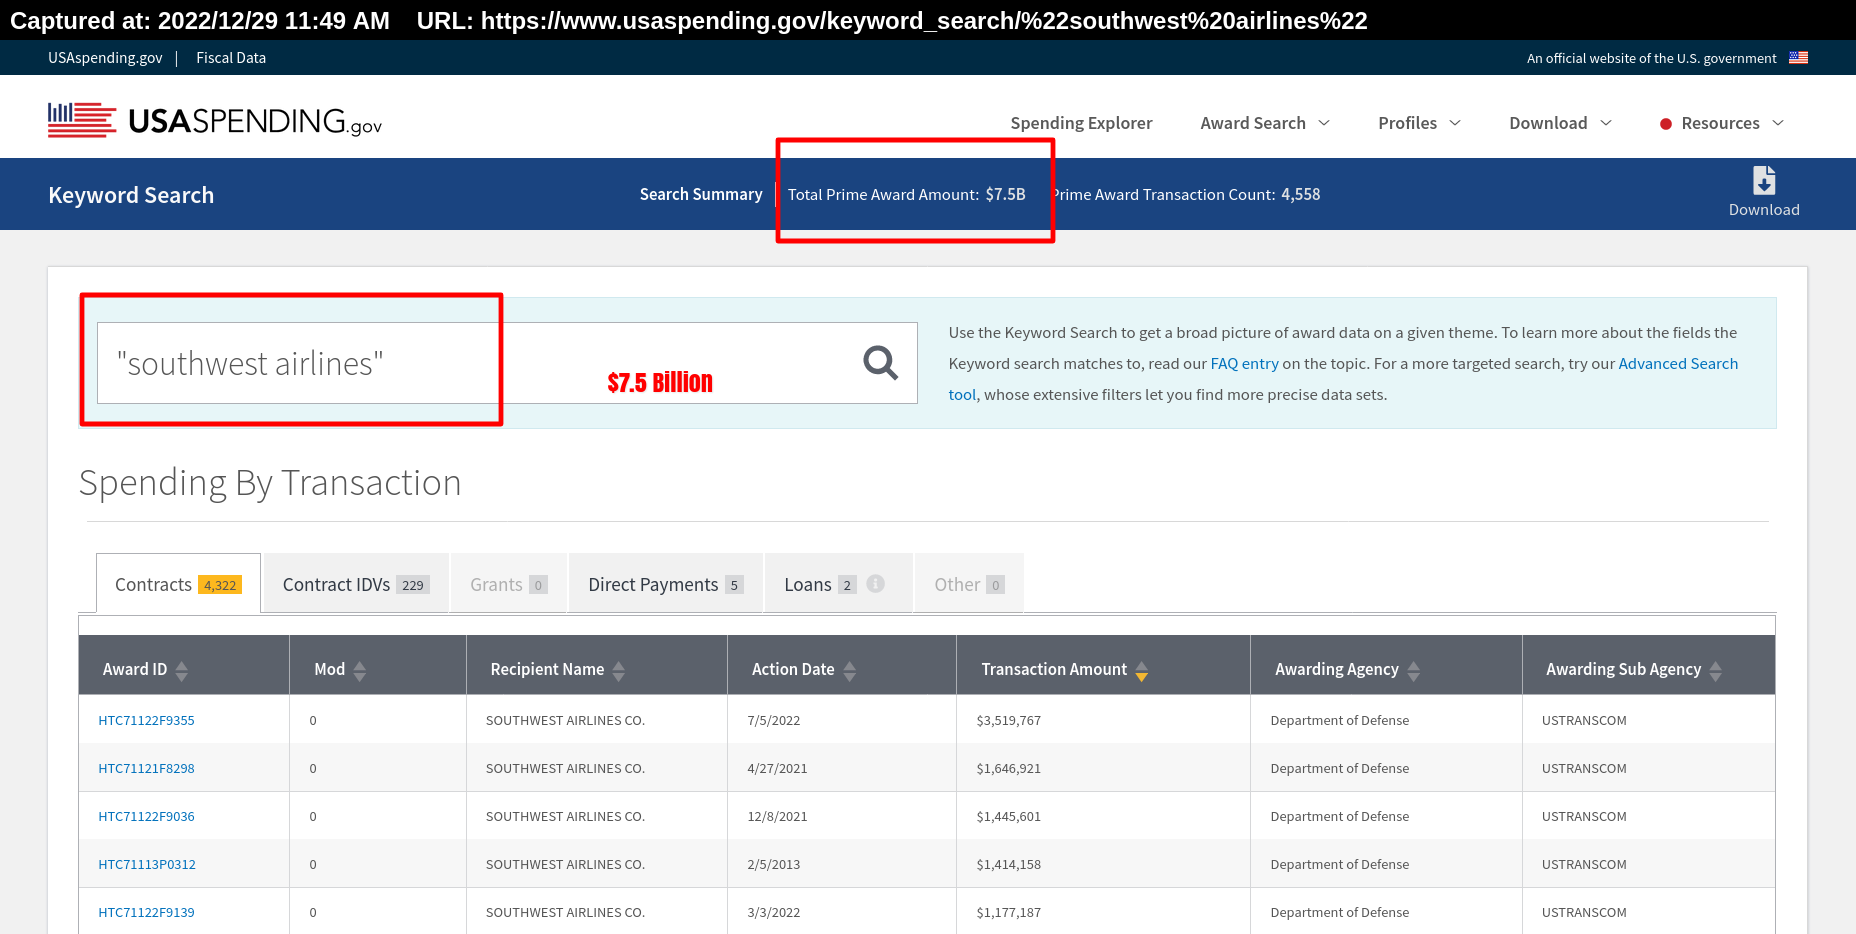The width and height of the screenshot is (1856, 934).
Task: Click Total Prime Award Amount $7.5B
Action: (x=906, y=194)
